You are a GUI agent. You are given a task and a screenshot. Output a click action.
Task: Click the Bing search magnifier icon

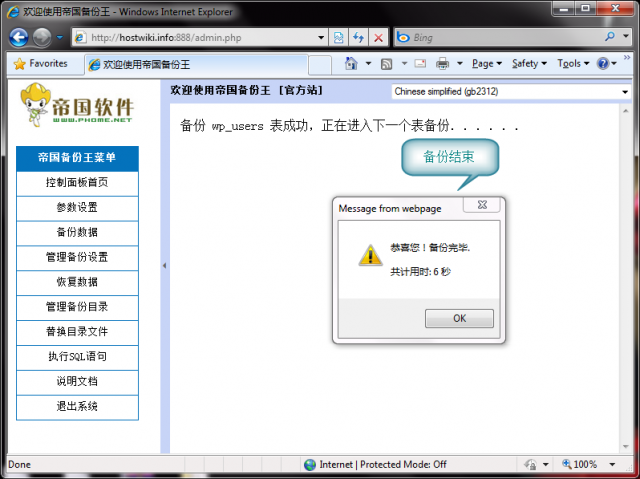tap(610, 37)
